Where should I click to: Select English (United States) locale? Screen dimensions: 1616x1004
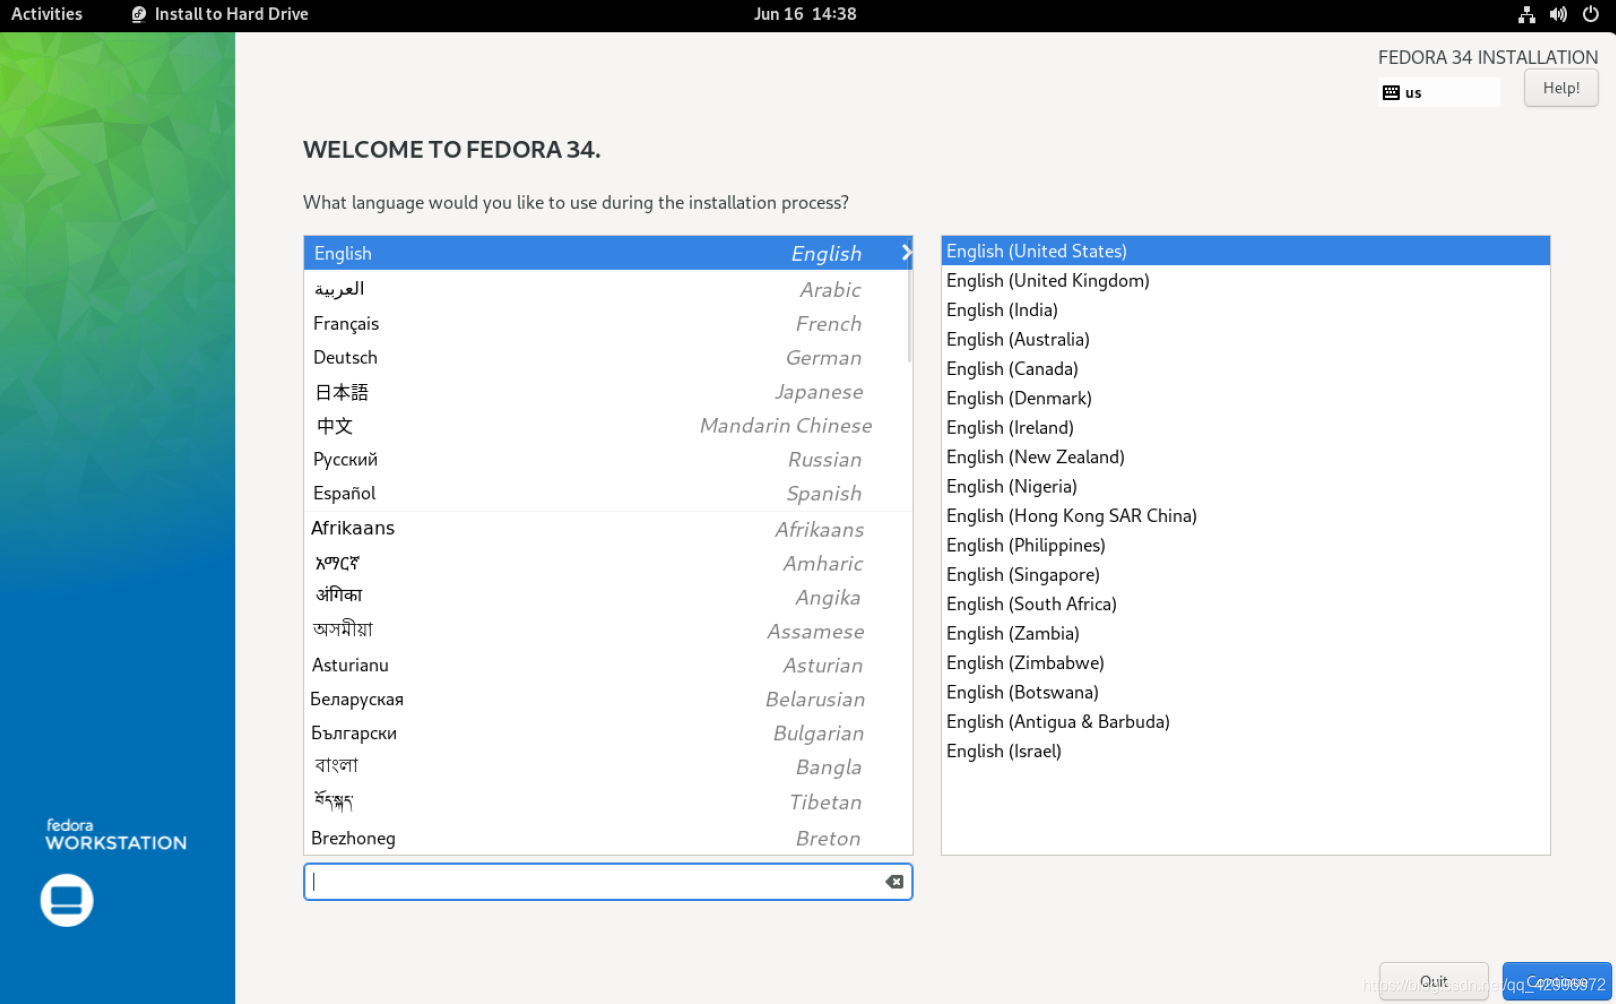click(1245, 251)
